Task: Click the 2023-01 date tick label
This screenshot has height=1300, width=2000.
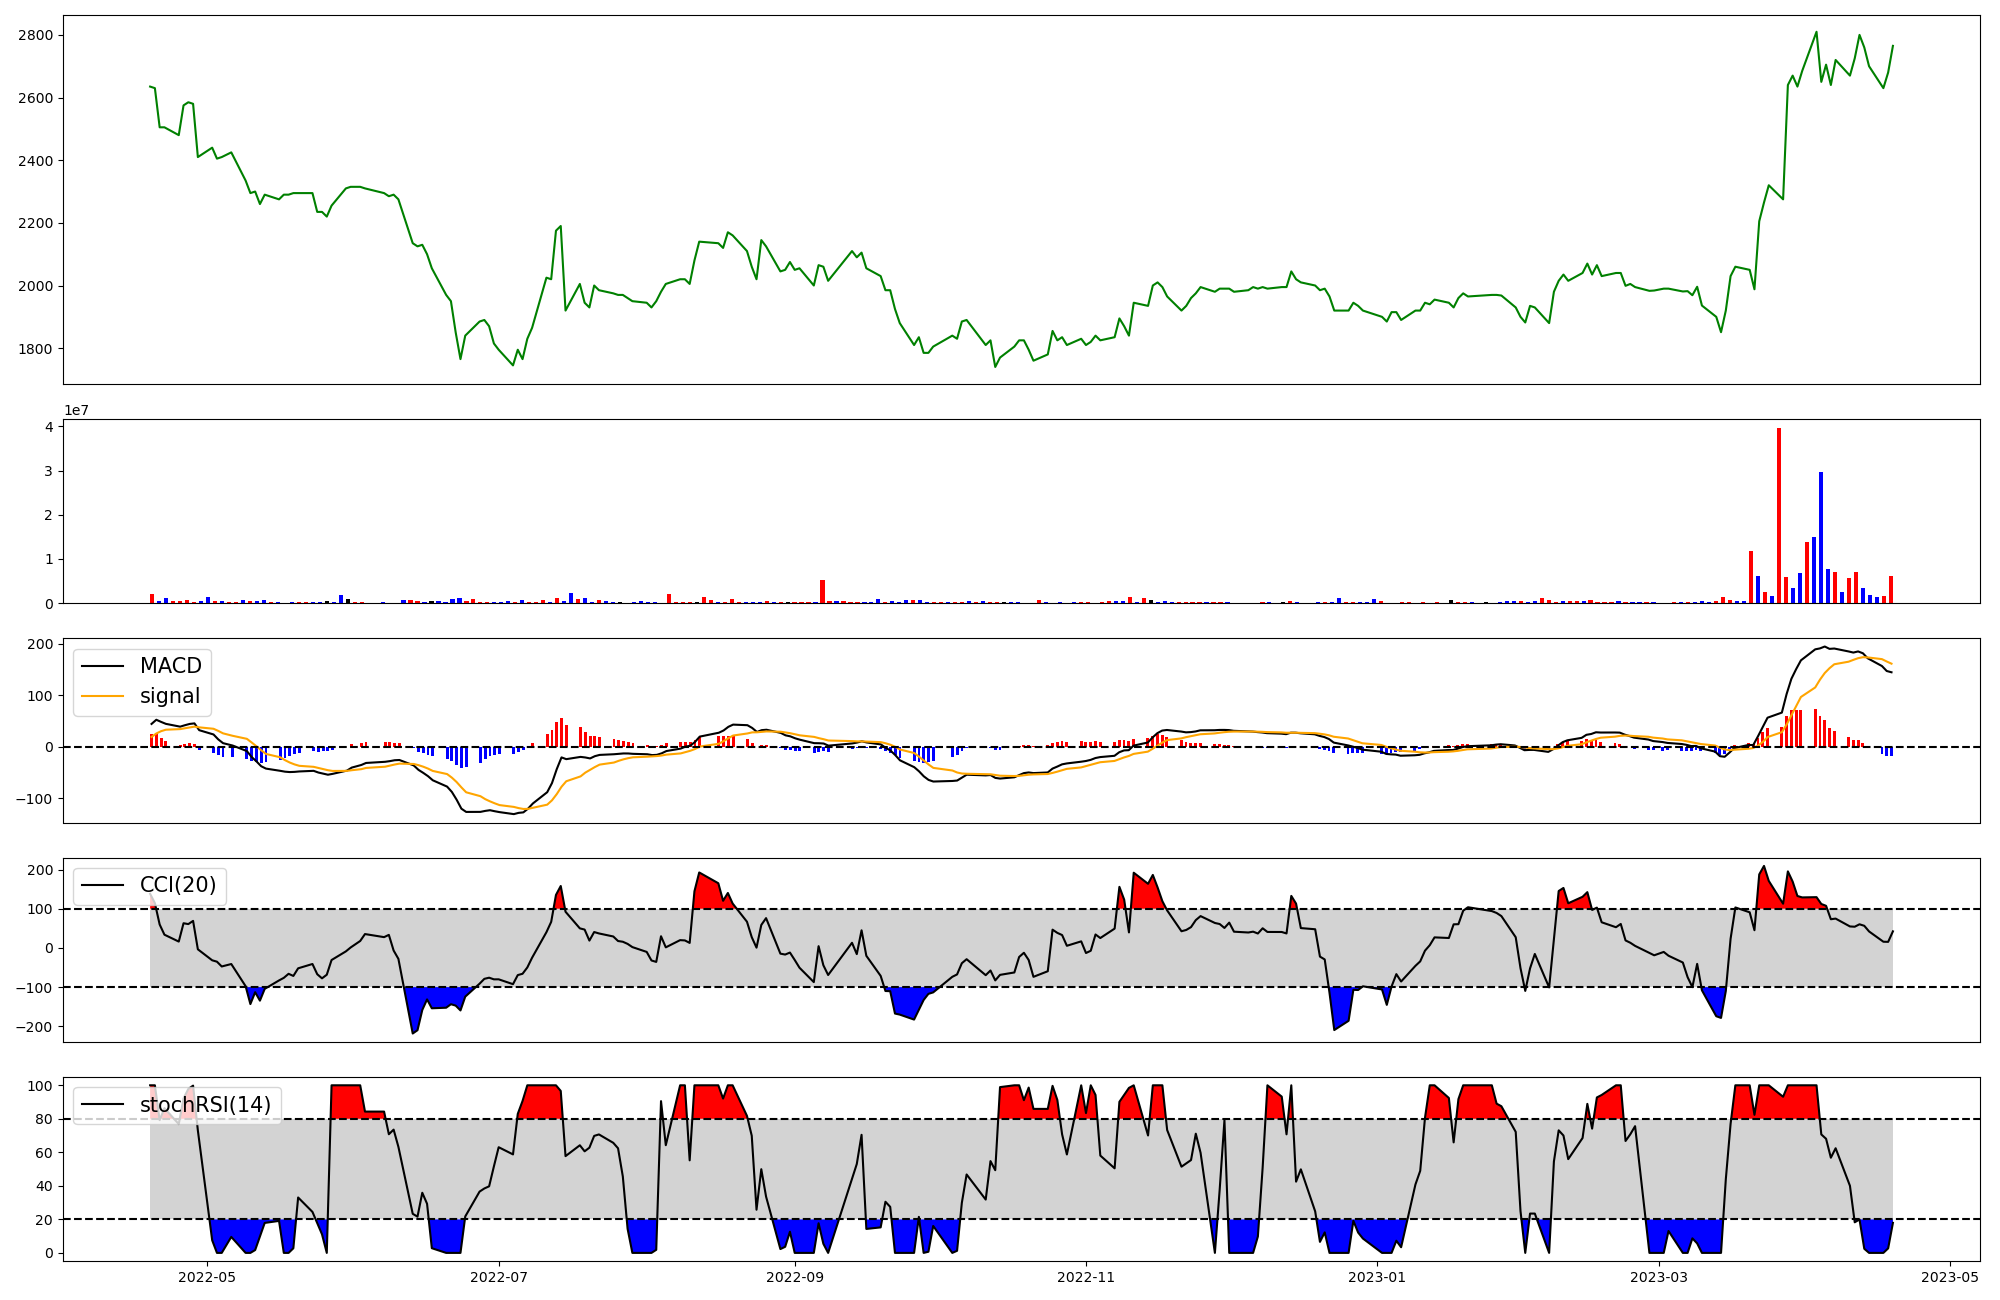Action: [x=1377, y=1277]
